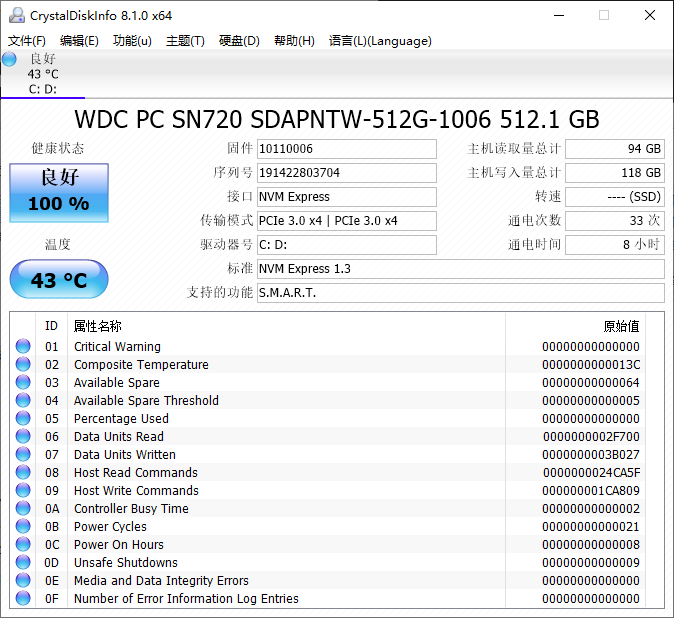Screen dimensions: 674x618
Task: Open the 语言(L)(Language) menu
Action: click(380, 41)
